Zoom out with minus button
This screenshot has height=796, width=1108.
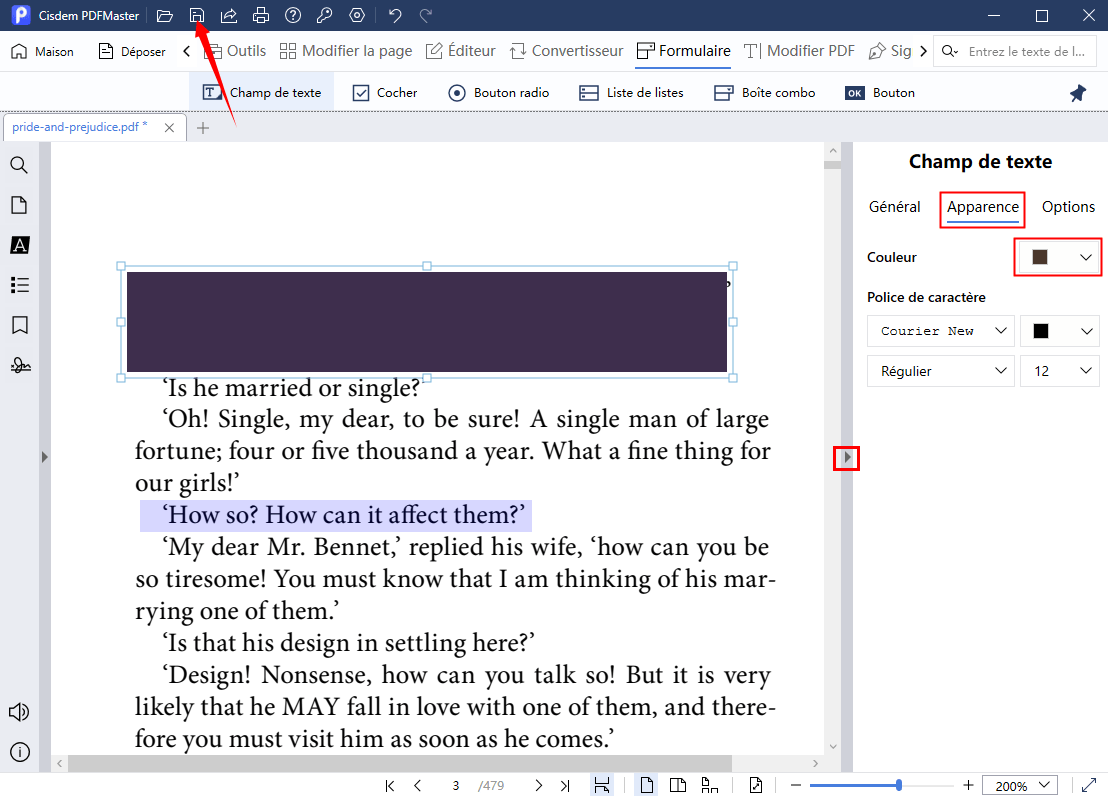(x=796, y=785)
